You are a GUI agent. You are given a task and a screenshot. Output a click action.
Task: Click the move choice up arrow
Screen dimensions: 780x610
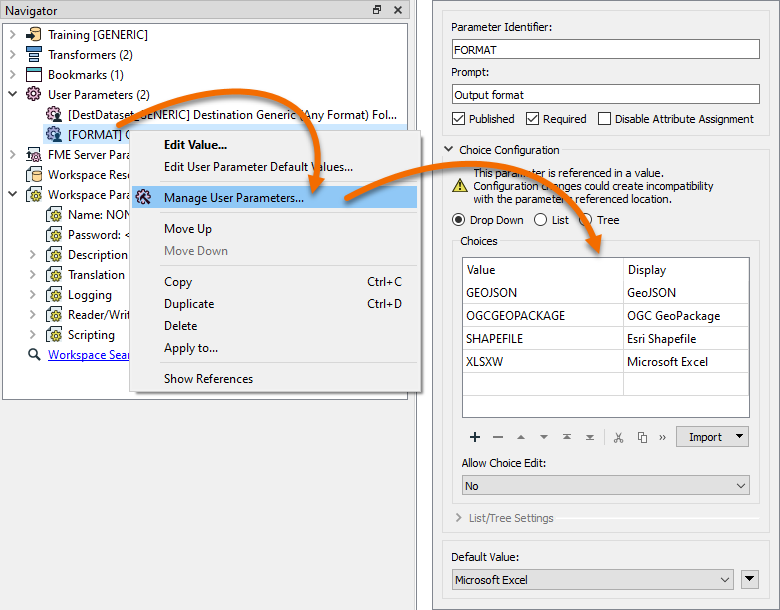click(521, 437)
